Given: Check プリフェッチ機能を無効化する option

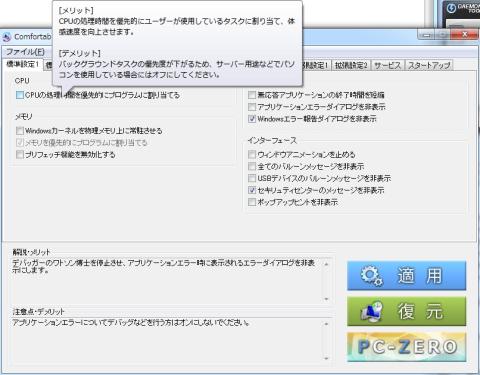Looking at the screenshot, I should (20, 155).
